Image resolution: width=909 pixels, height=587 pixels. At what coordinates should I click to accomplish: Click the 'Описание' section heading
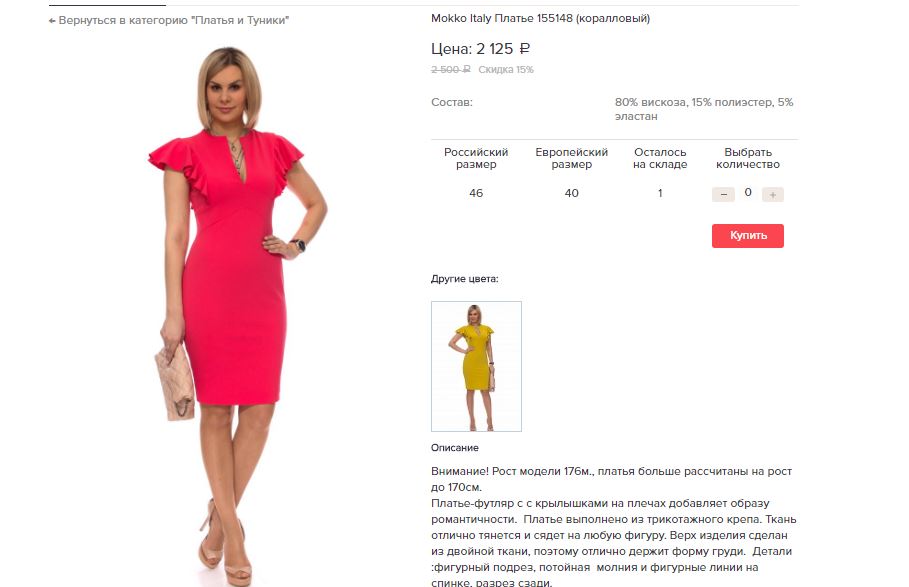pos(454,448)
